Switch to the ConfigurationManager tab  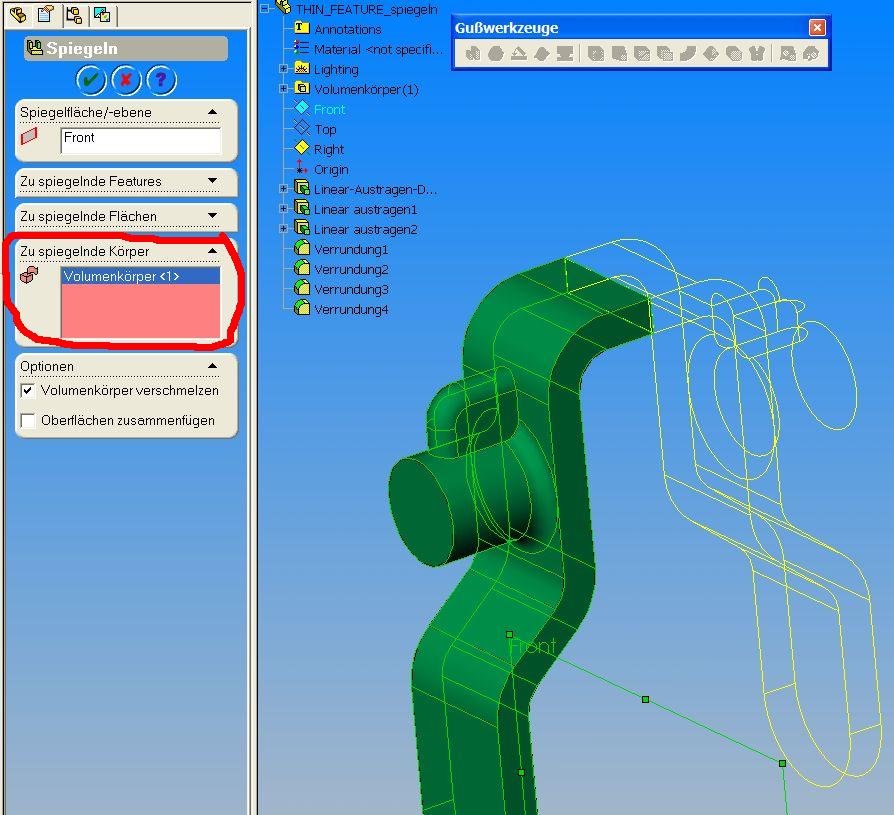pos(74,14)
